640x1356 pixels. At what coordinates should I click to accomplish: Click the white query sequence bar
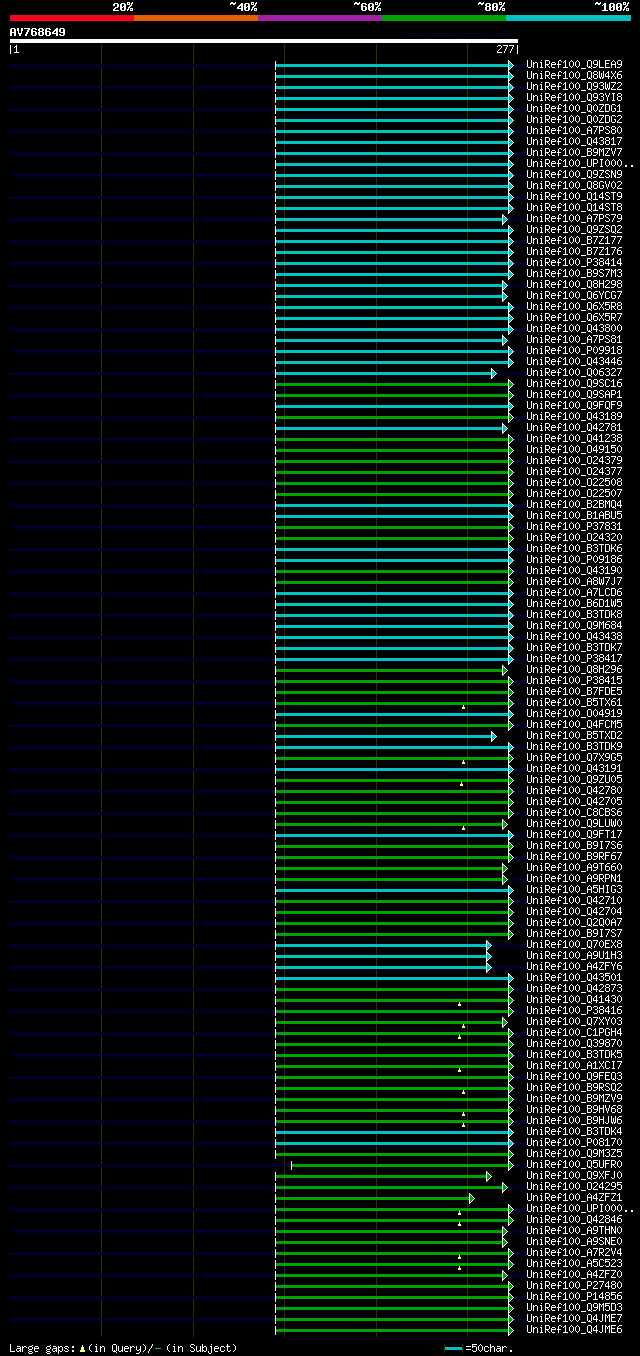point(264,41)
